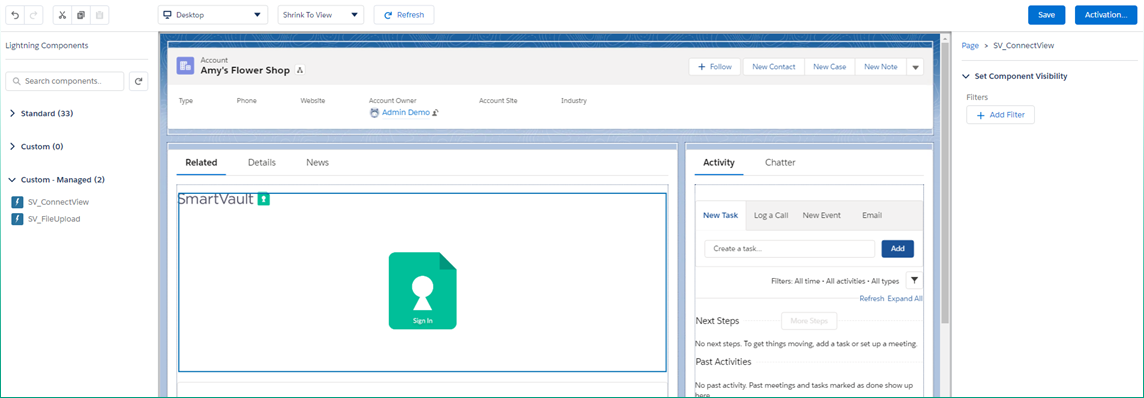1144x398 pixels.
Task: Click the Copy icon in toolbar
Action: (x=81, y=15)
